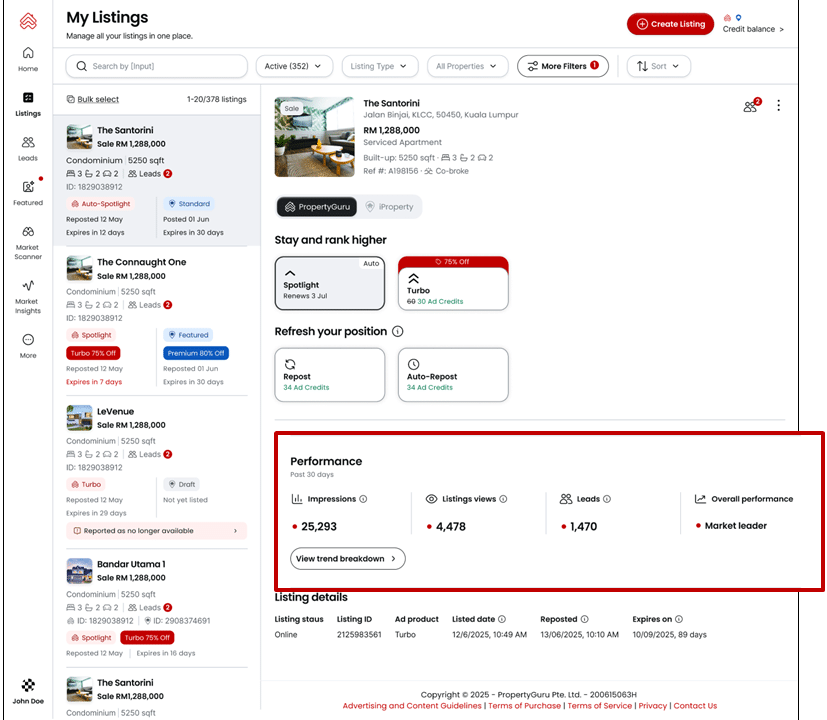Click the Home sidebar icon
The height and width of the screenshot is (720, 827).
point(28,59)
